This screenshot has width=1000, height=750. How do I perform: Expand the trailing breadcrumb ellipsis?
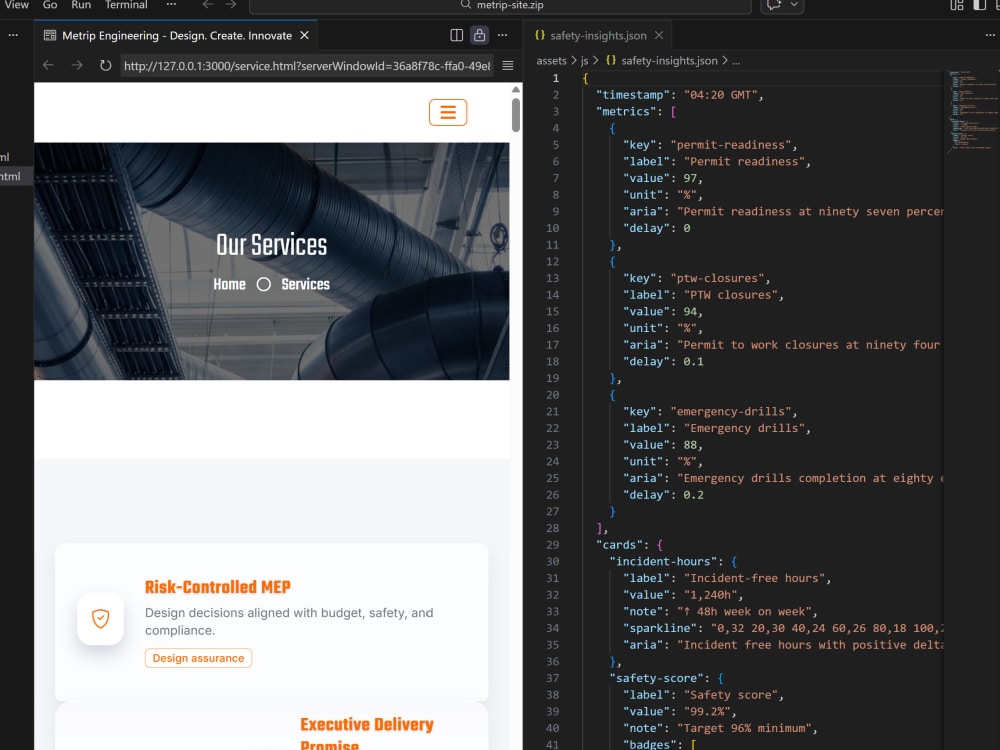coord(736,61)
